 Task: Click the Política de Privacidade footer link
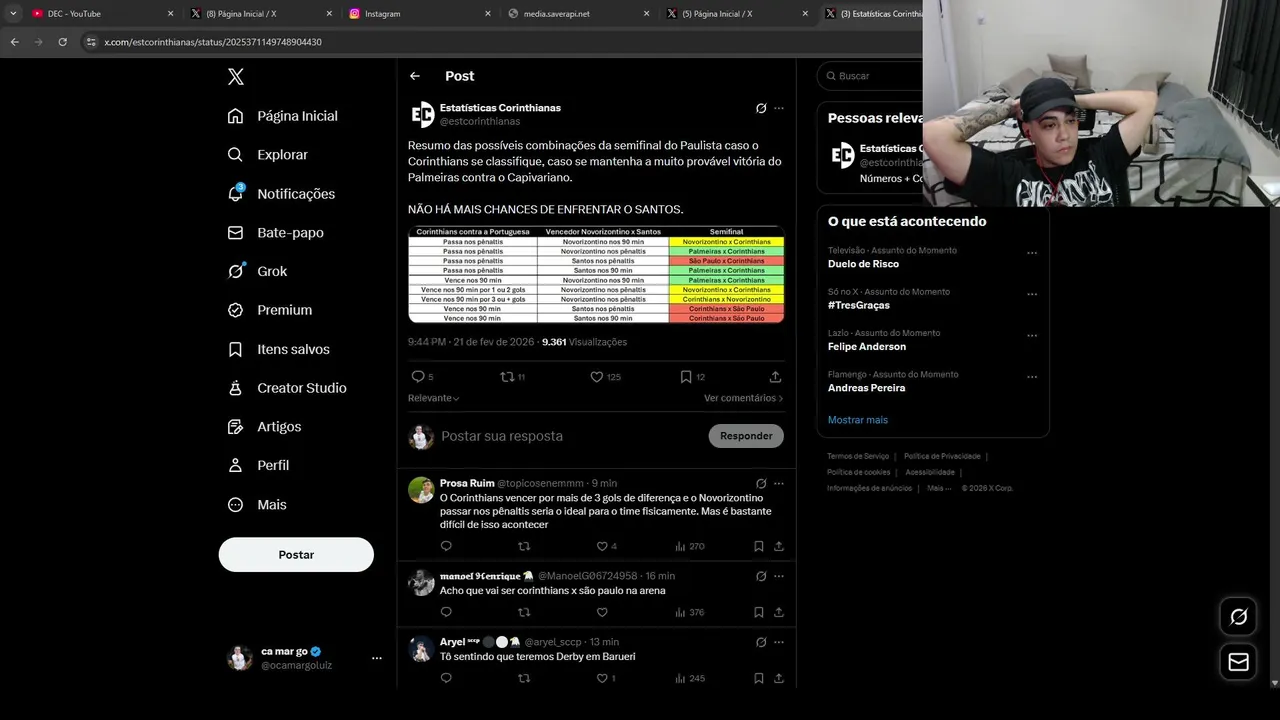point(942,456)
